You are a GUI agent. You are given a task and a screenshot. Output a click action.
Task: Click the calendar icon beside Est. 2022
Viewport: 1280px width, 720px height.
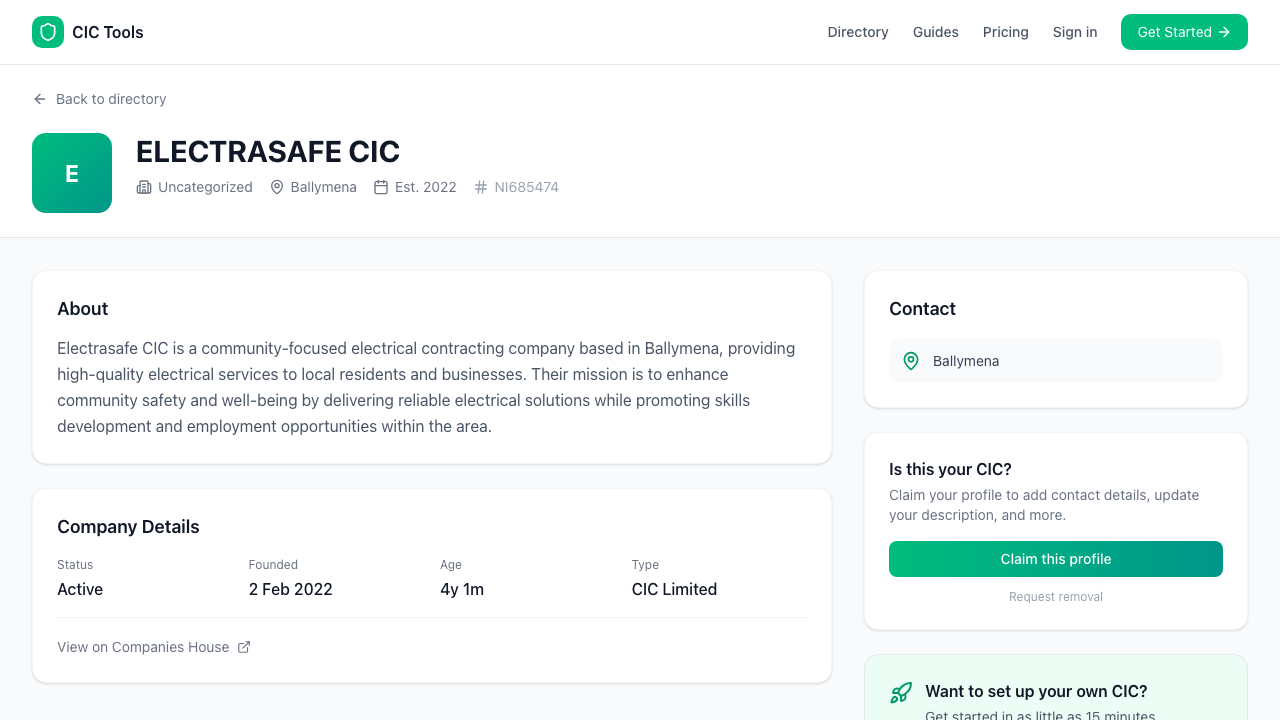[381, 187]
